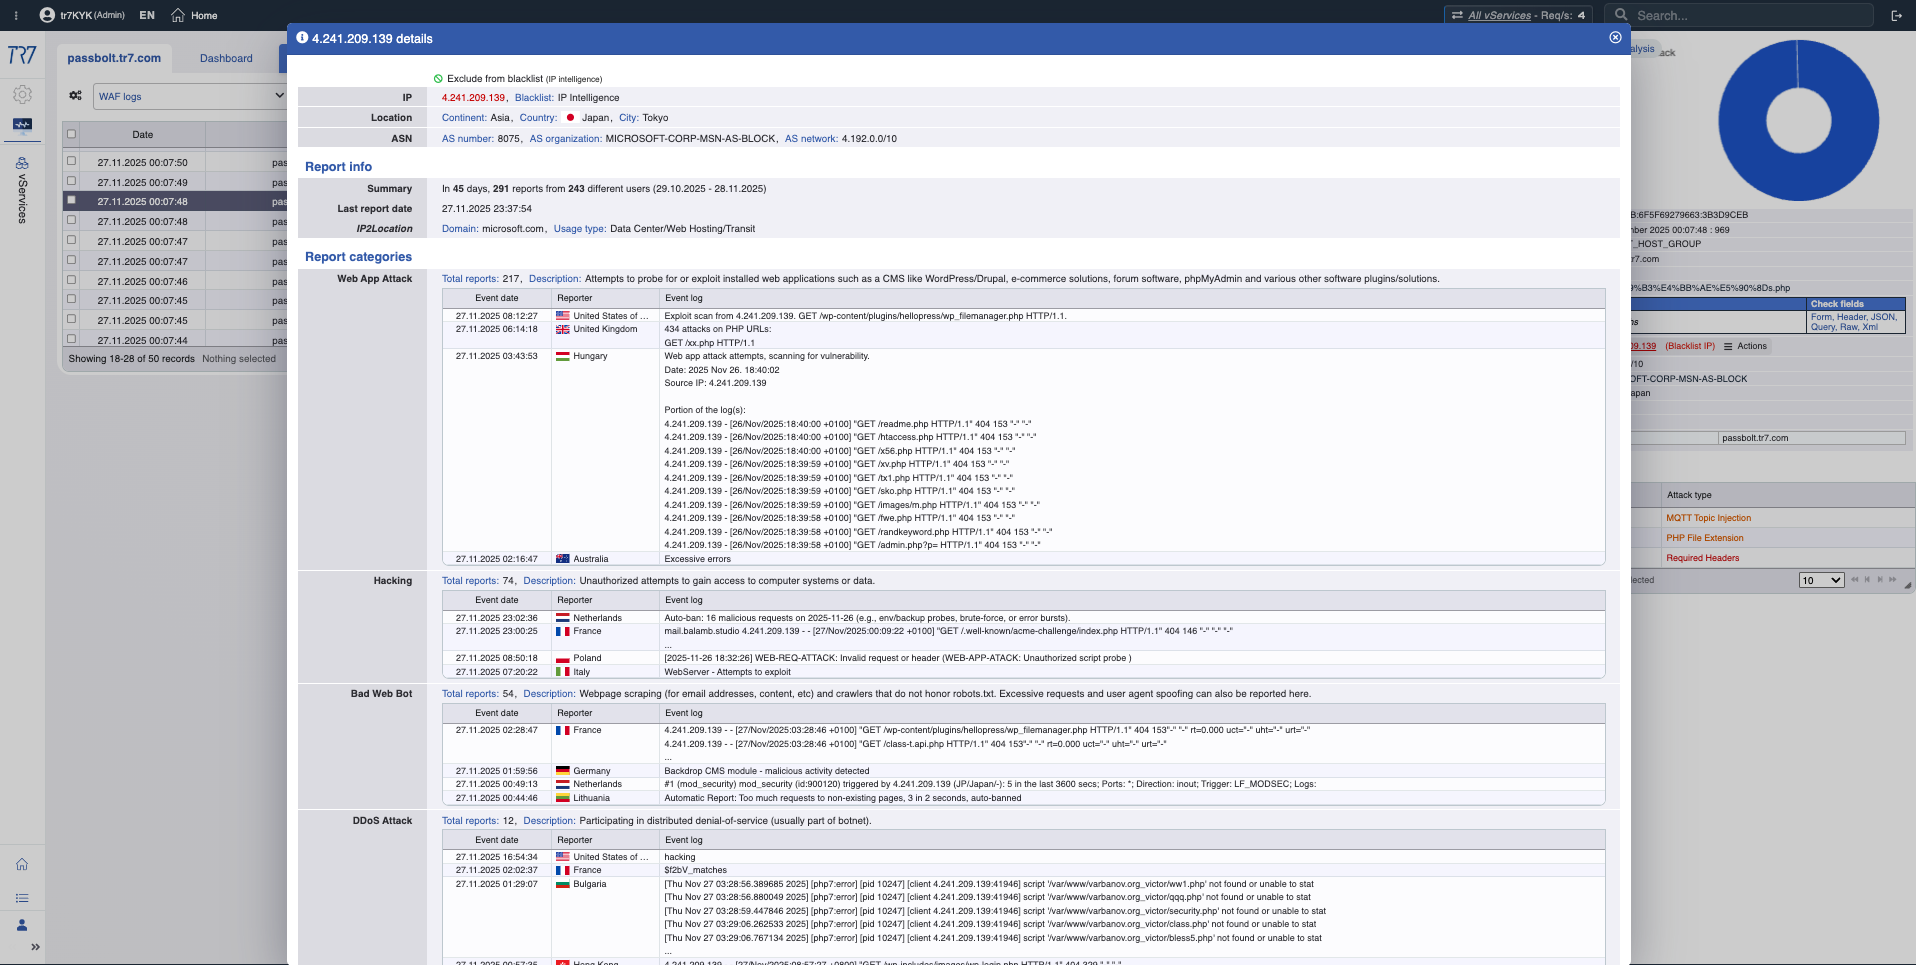Click the Germany flag in Bad Web Bot table

coord(563,771)
